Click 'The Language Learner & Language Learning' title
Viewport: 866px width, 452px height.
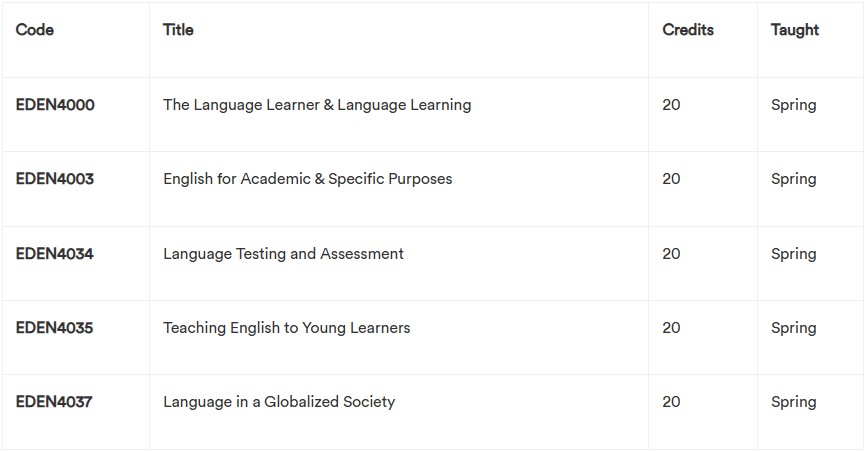pyautogui.click(x=317, y=105)
